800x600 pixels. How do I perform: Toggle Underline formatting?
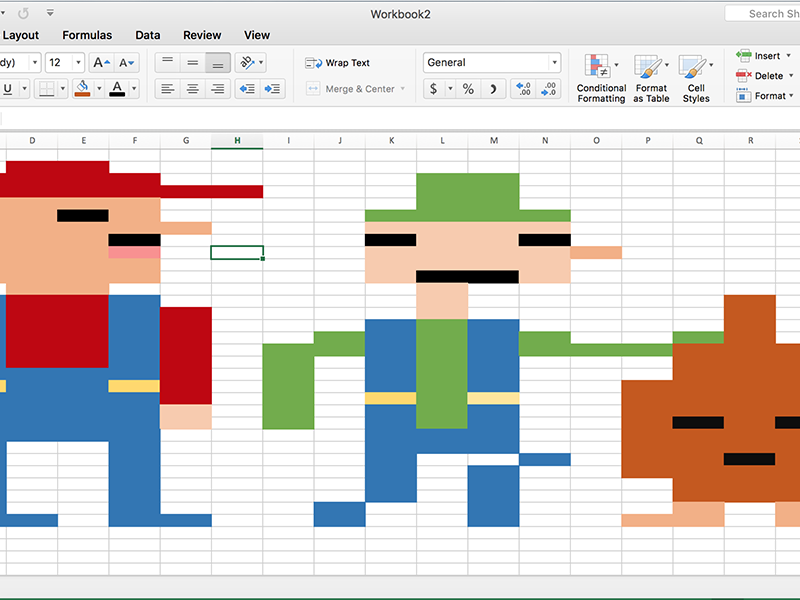pos(8,89)
